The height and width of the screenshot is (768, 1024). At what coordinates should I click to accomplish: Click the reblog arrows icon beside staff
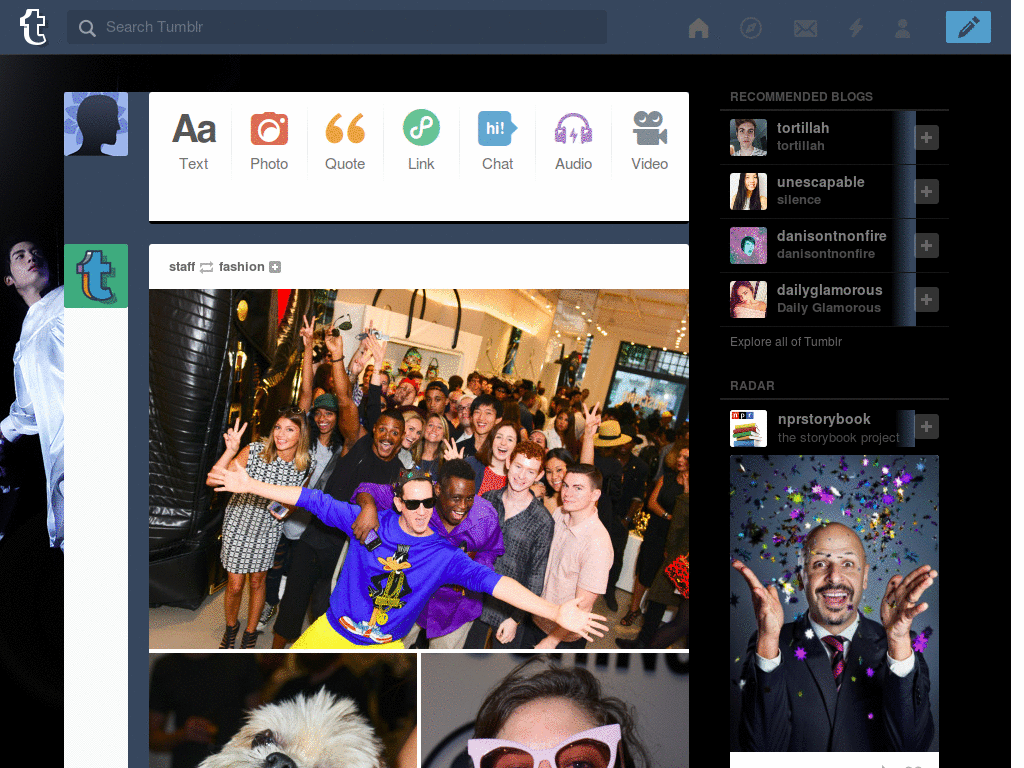pos(206,267)
